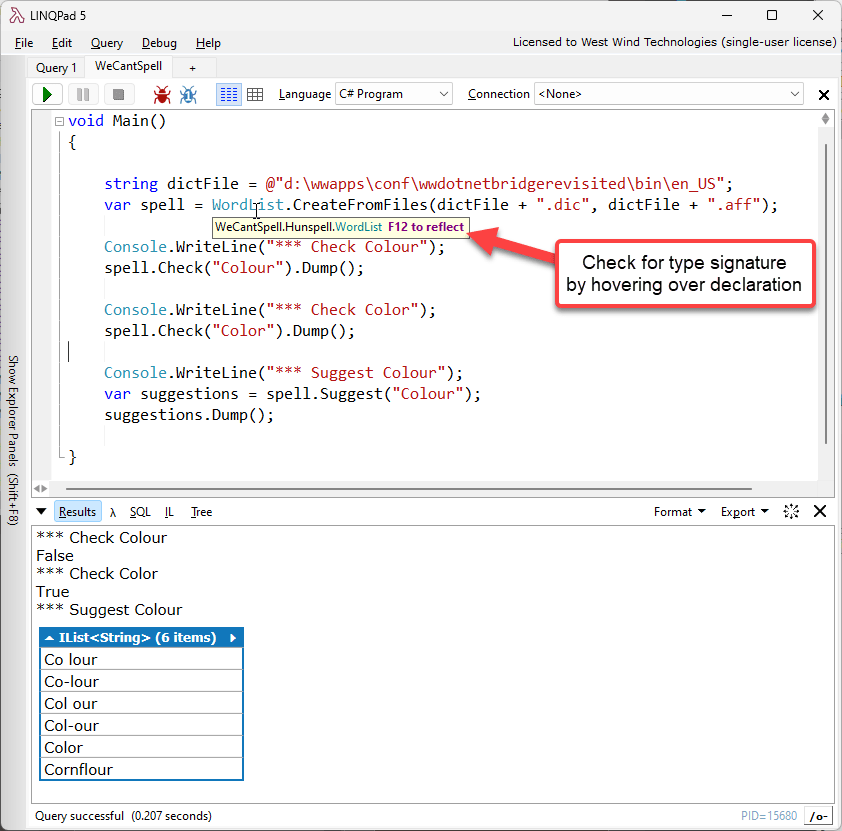Close the query with the toolbar X
The image size is (842, 831).
(x=824, y=95)
